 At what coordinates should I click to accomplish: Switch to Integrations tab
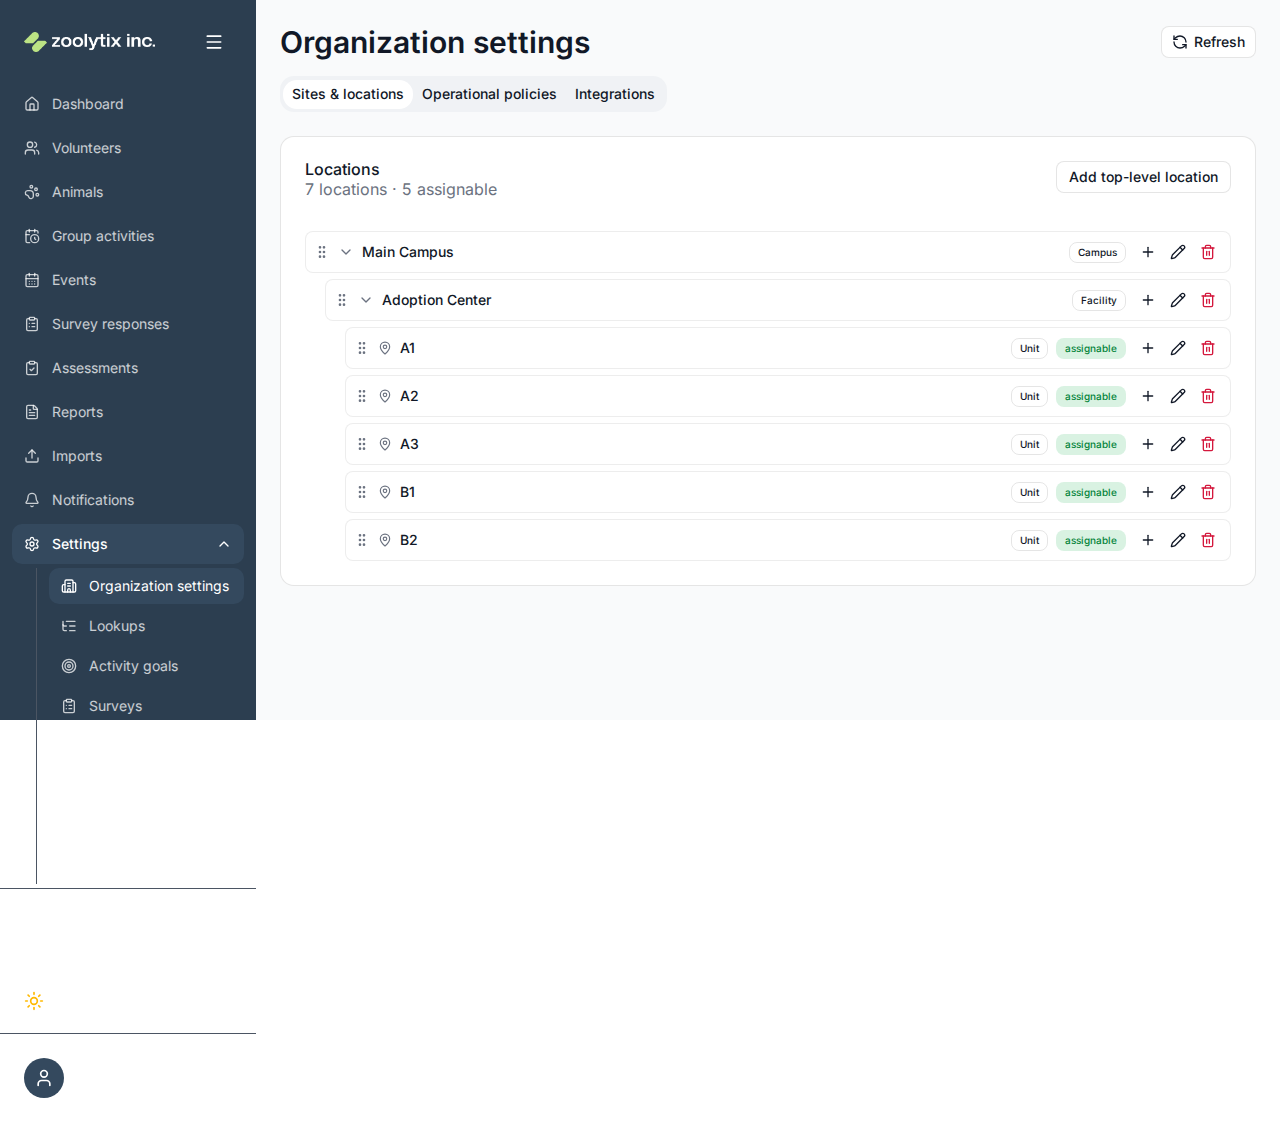[x=614, y=94]
